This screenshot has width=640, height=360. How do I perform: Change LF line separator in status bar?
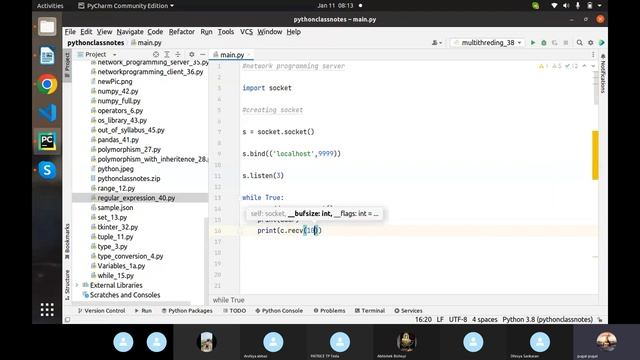(440, 320)
